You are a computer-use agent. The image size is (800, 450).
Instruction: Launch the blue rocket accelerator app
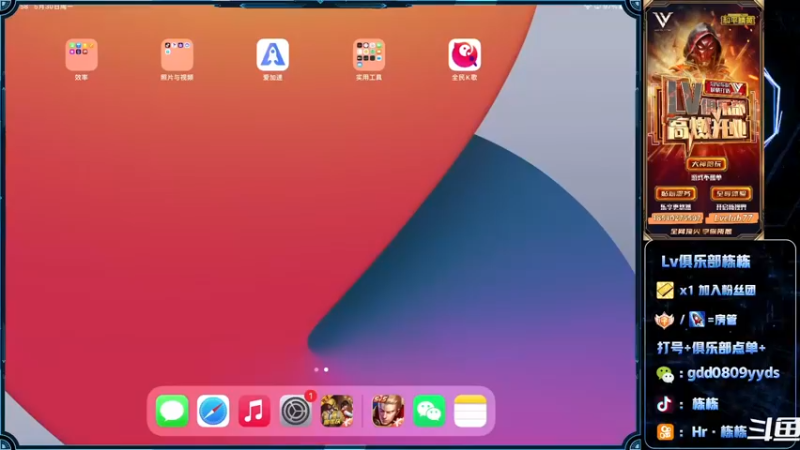click(x=272, y=55)
